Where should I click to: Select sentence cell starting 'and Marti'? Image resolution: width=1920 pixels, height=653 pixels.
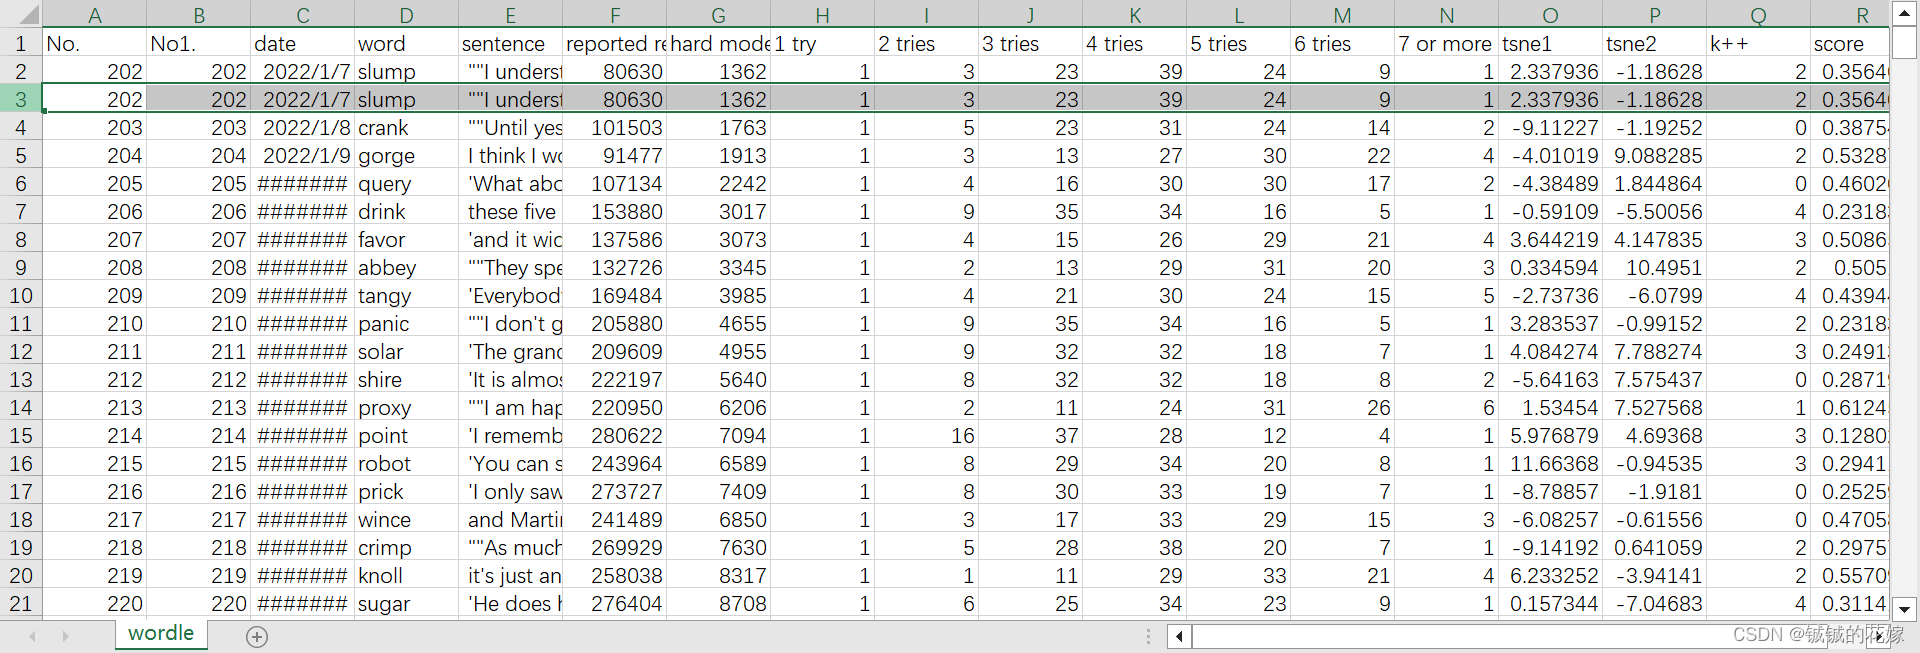pyautogui.click(x=511, y=519)
